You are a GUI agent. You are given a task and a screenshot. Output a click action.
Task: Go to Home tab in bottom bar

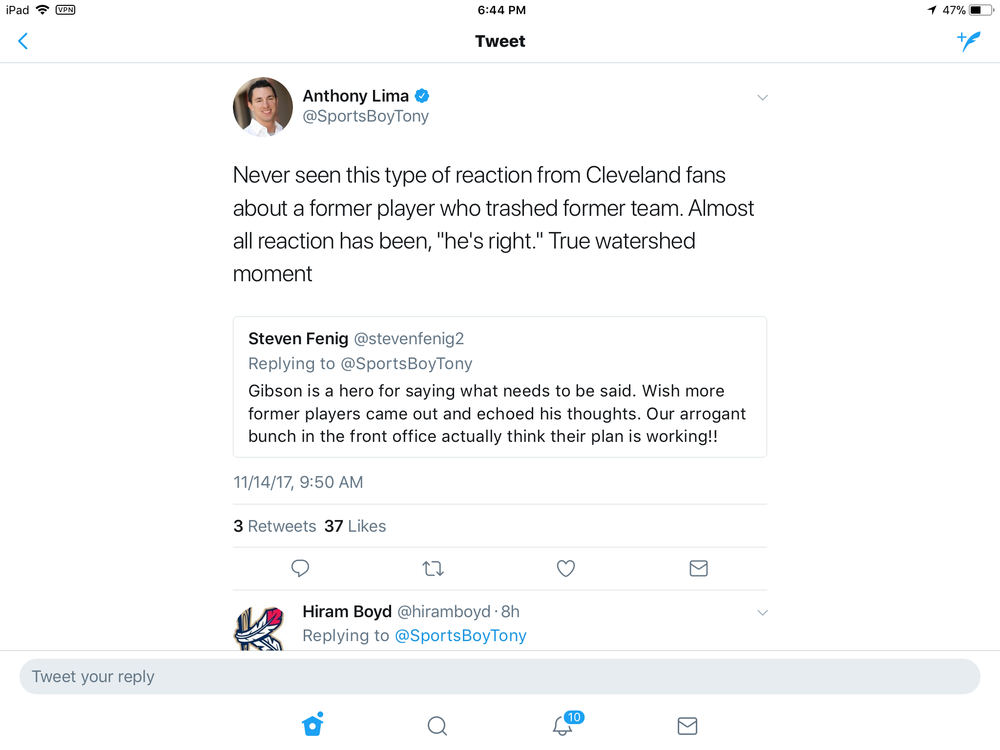tap(312, 724)
